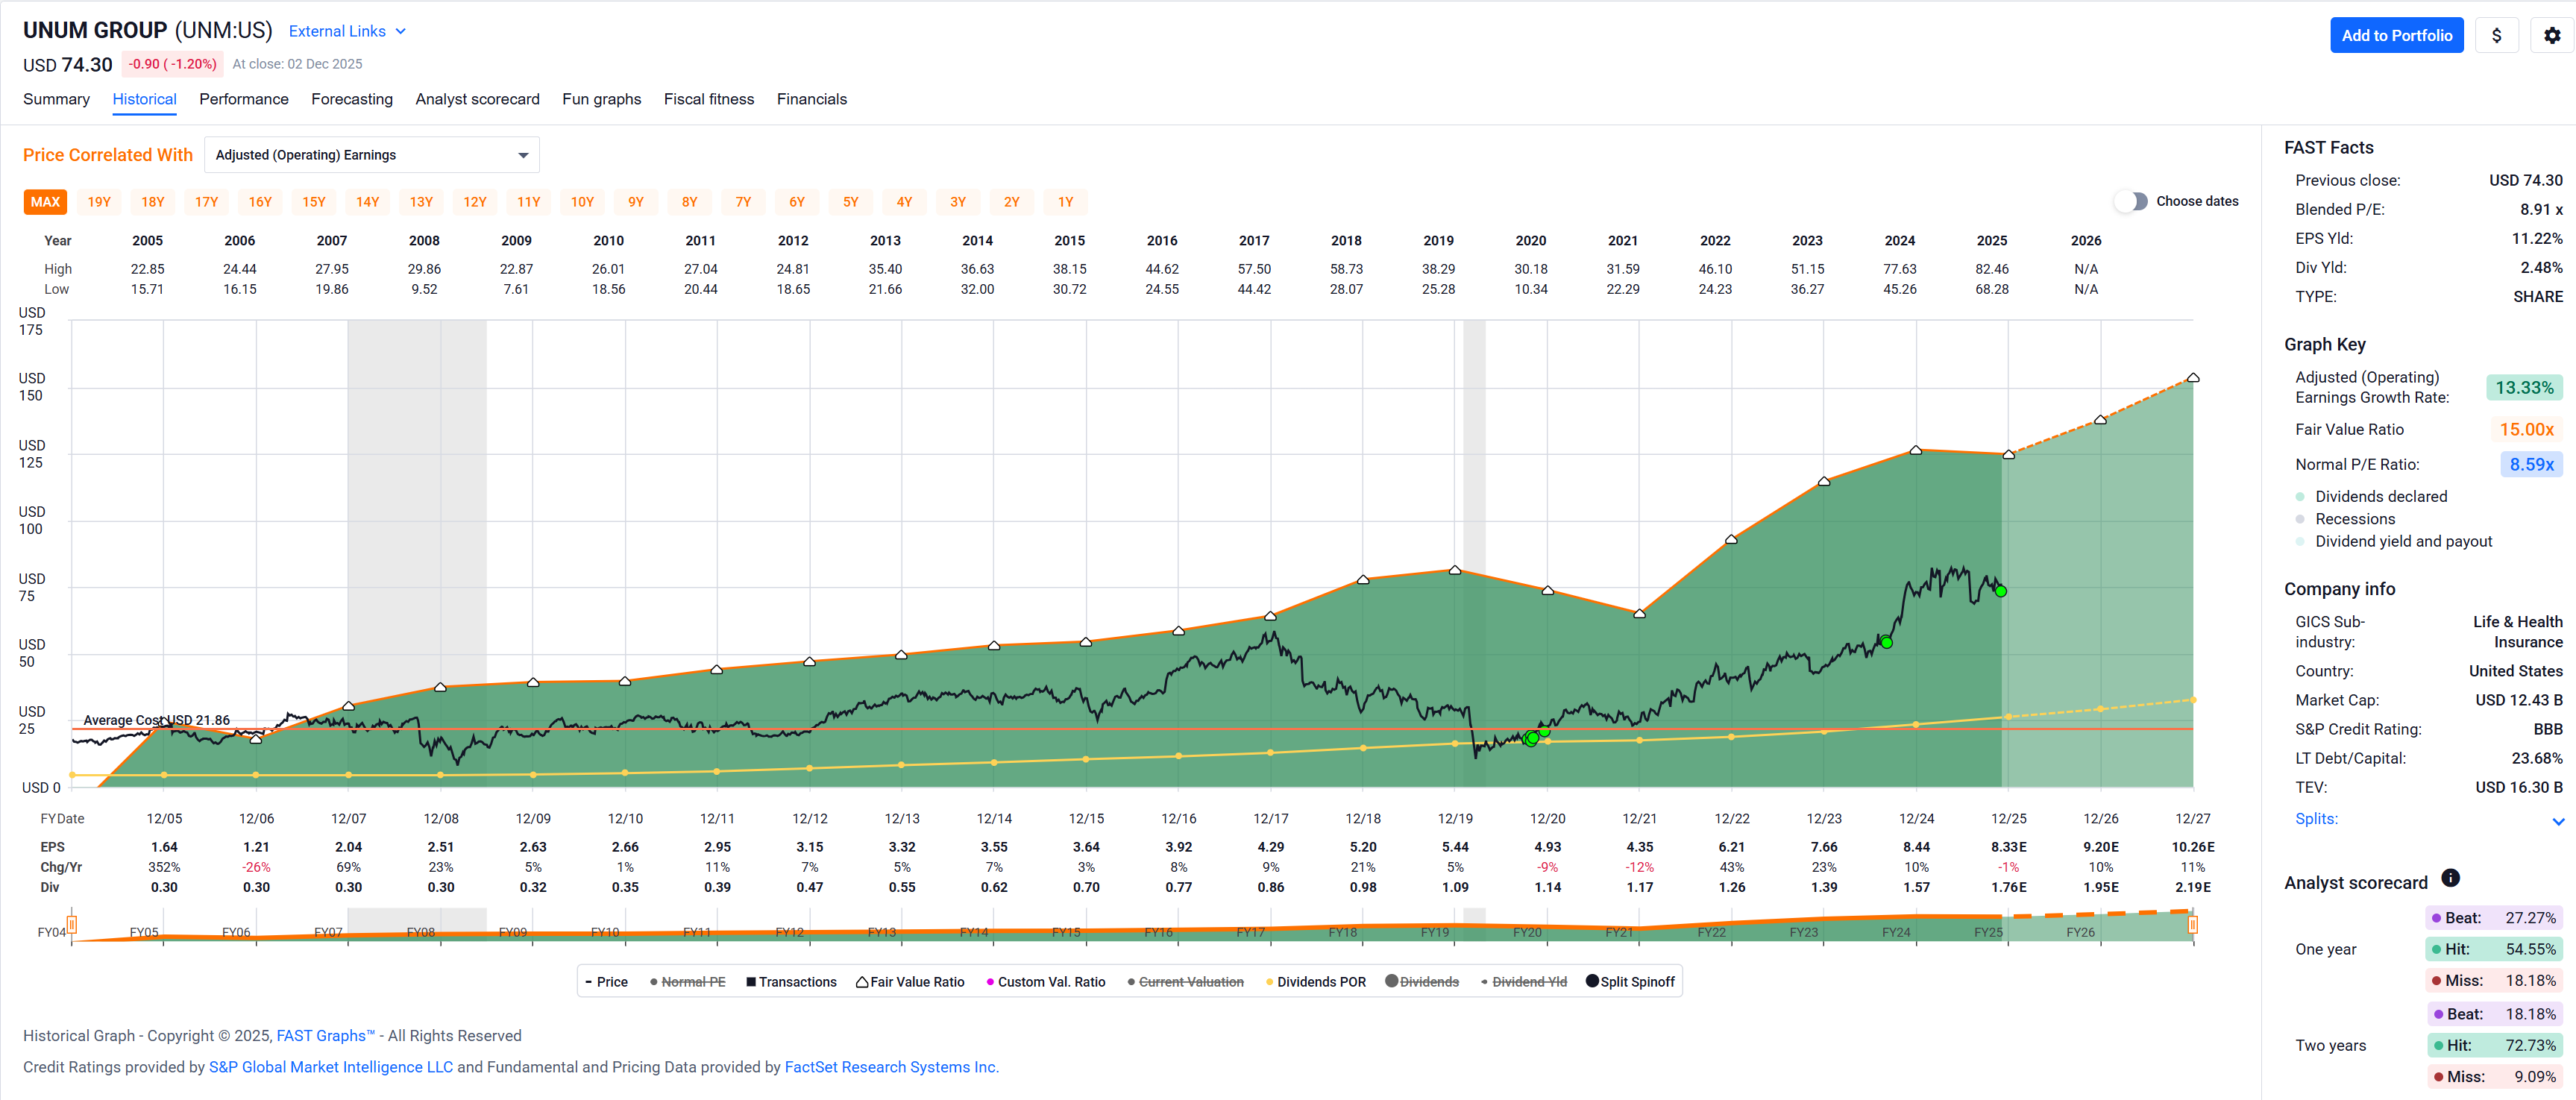Open the FactSet Research Systems Inc. link

890,1067
